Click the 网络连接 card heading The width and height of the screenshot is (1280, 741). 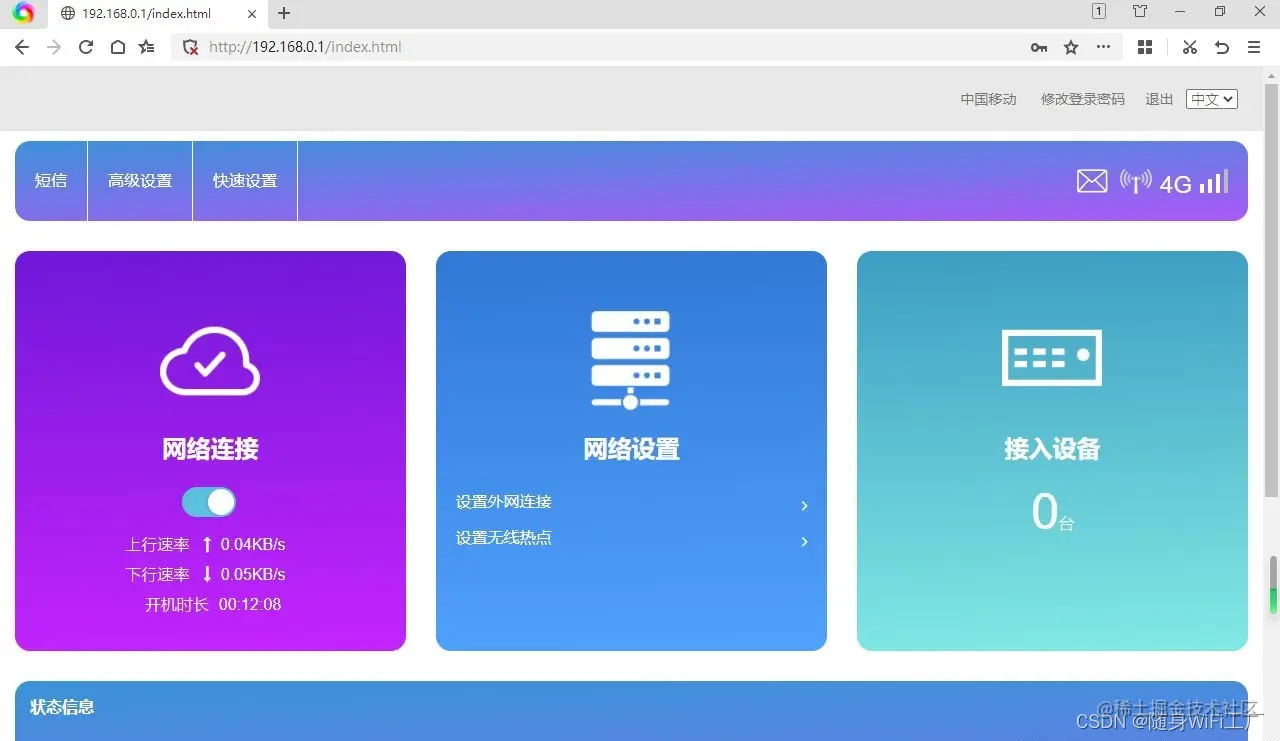click(210, 449)
